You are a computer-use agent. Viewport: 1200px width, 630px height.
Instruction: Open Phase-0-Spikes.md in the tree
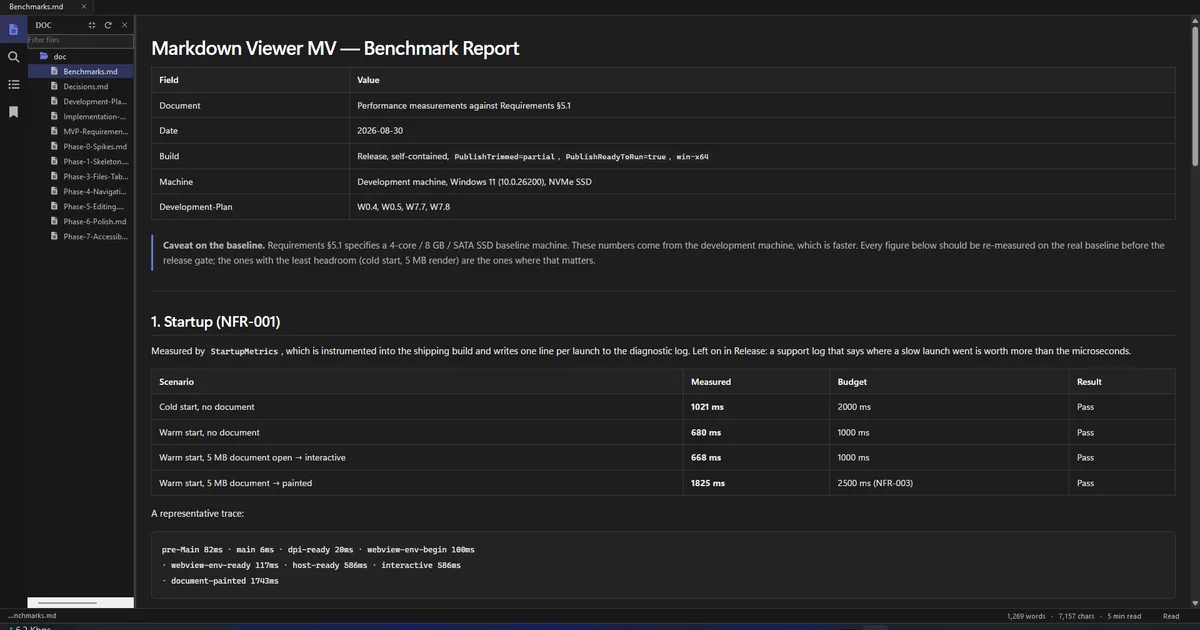(80, 146)
